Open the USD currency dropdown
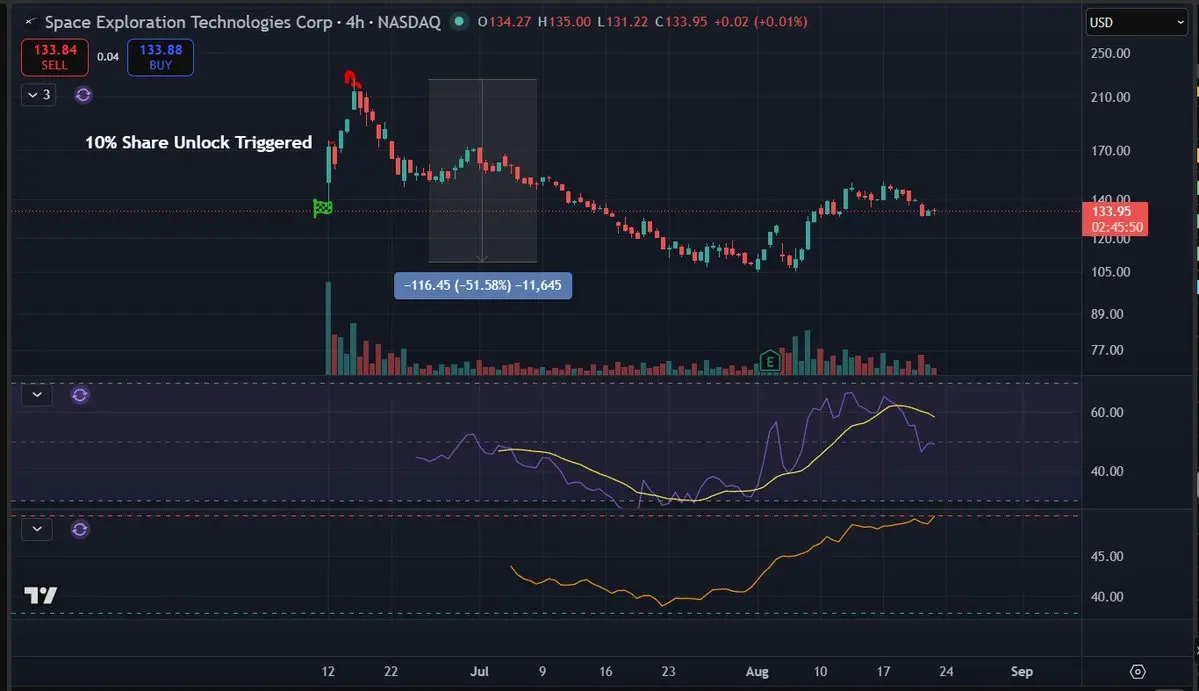1199x691 pixels. pos(1136,22)
